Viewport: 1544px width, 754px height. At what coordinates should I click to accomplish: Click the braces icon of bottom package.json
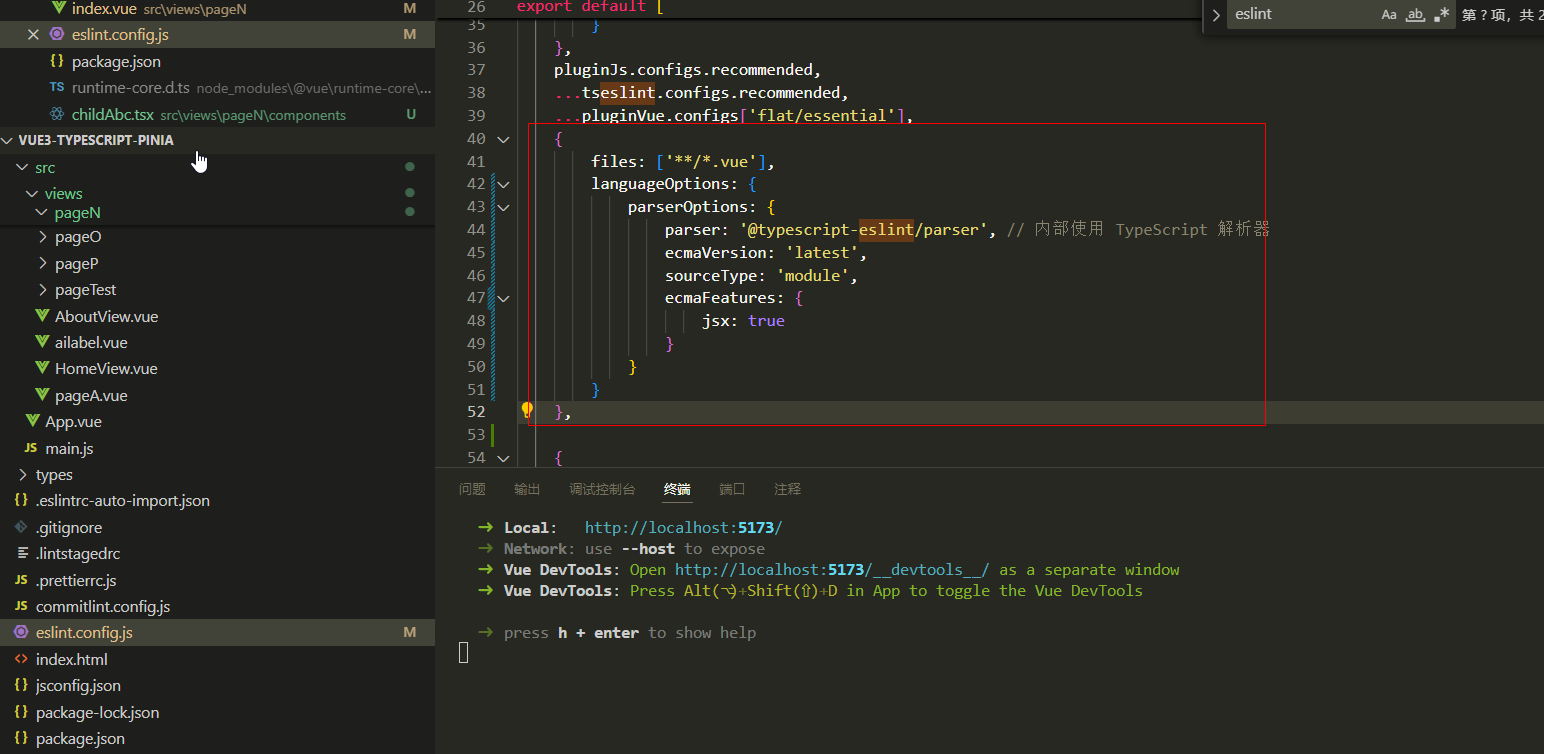21,738
